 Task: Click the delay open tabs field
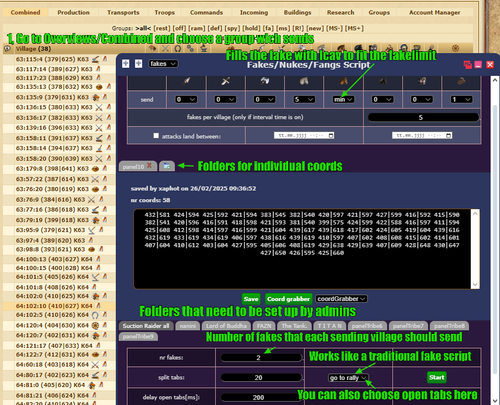pyautogui.click(x=261, y=397)
